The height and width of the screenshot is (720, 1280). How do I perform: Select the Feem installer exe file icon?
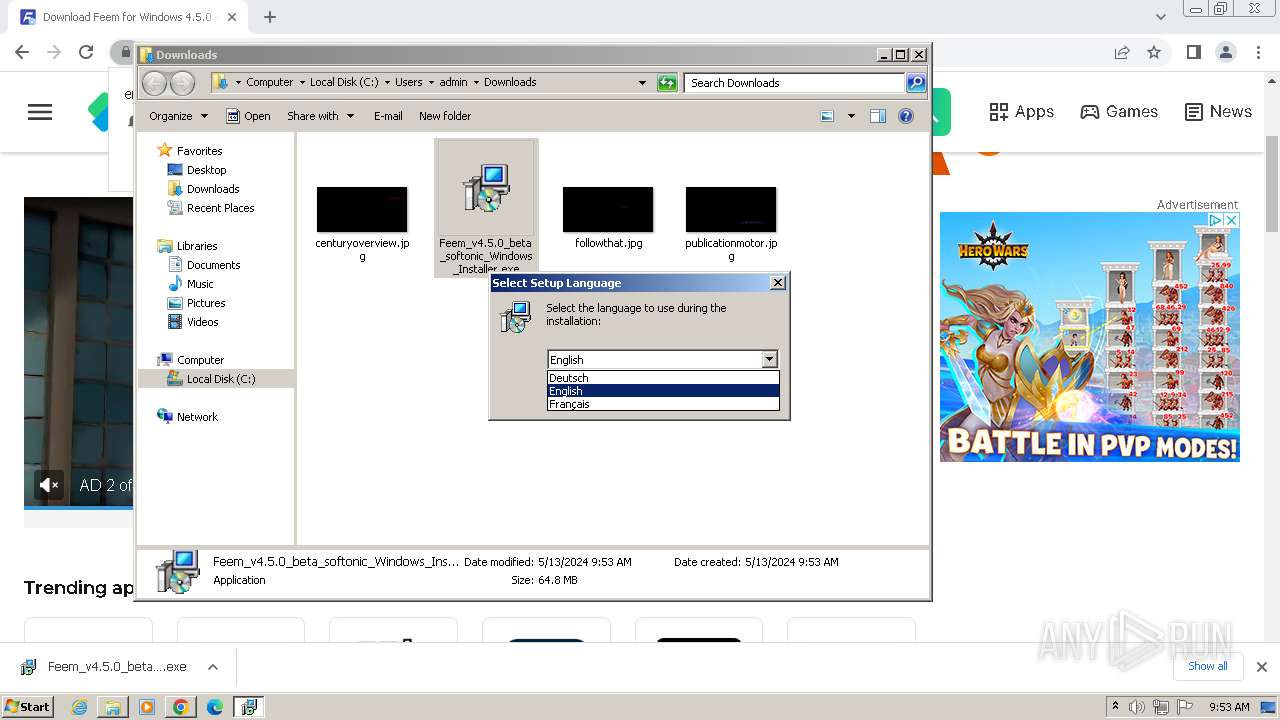tap(486, 190)
